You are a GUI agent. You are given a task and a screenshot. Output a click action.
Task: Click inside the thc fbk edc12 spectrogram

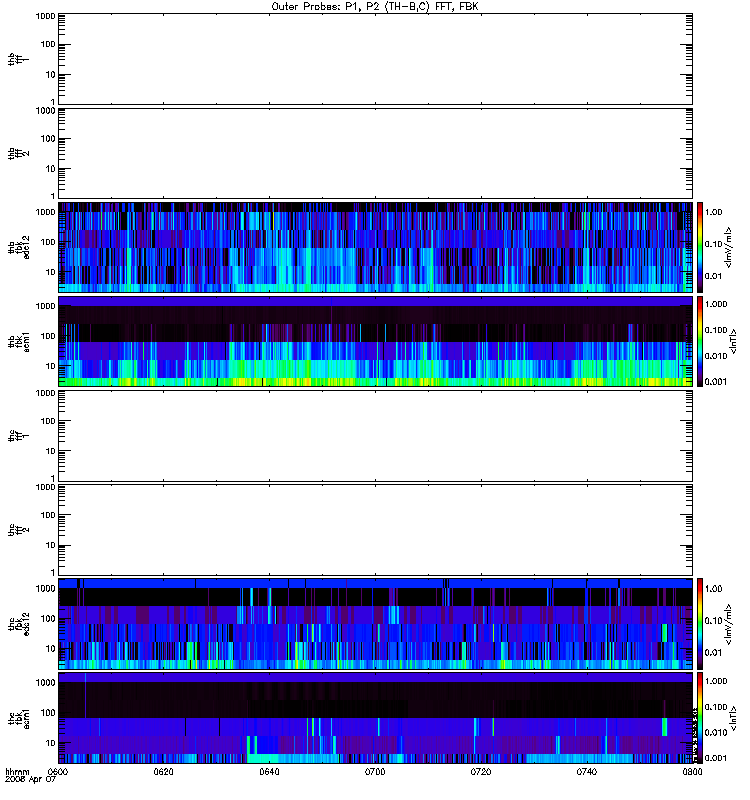point(375,624)
